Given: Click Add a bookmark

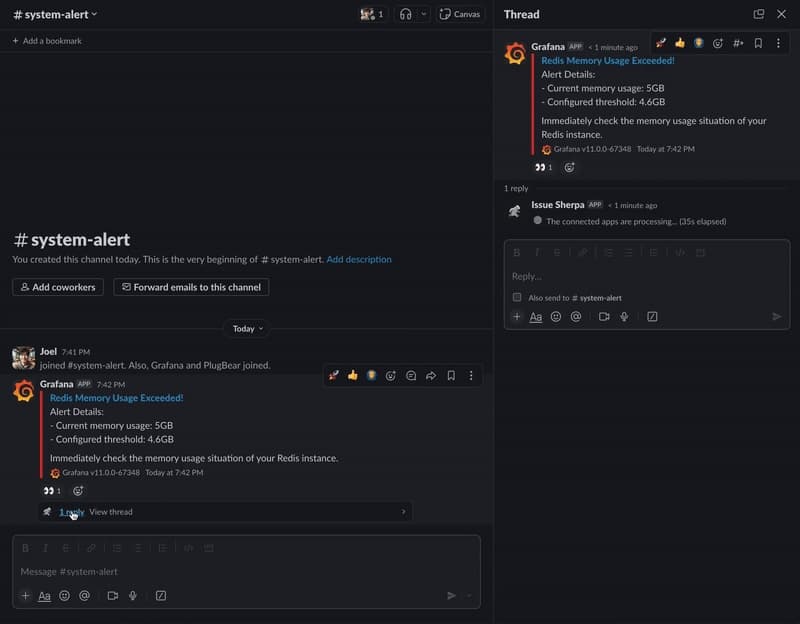Looking at the screenshot, I should pos(47,41).
